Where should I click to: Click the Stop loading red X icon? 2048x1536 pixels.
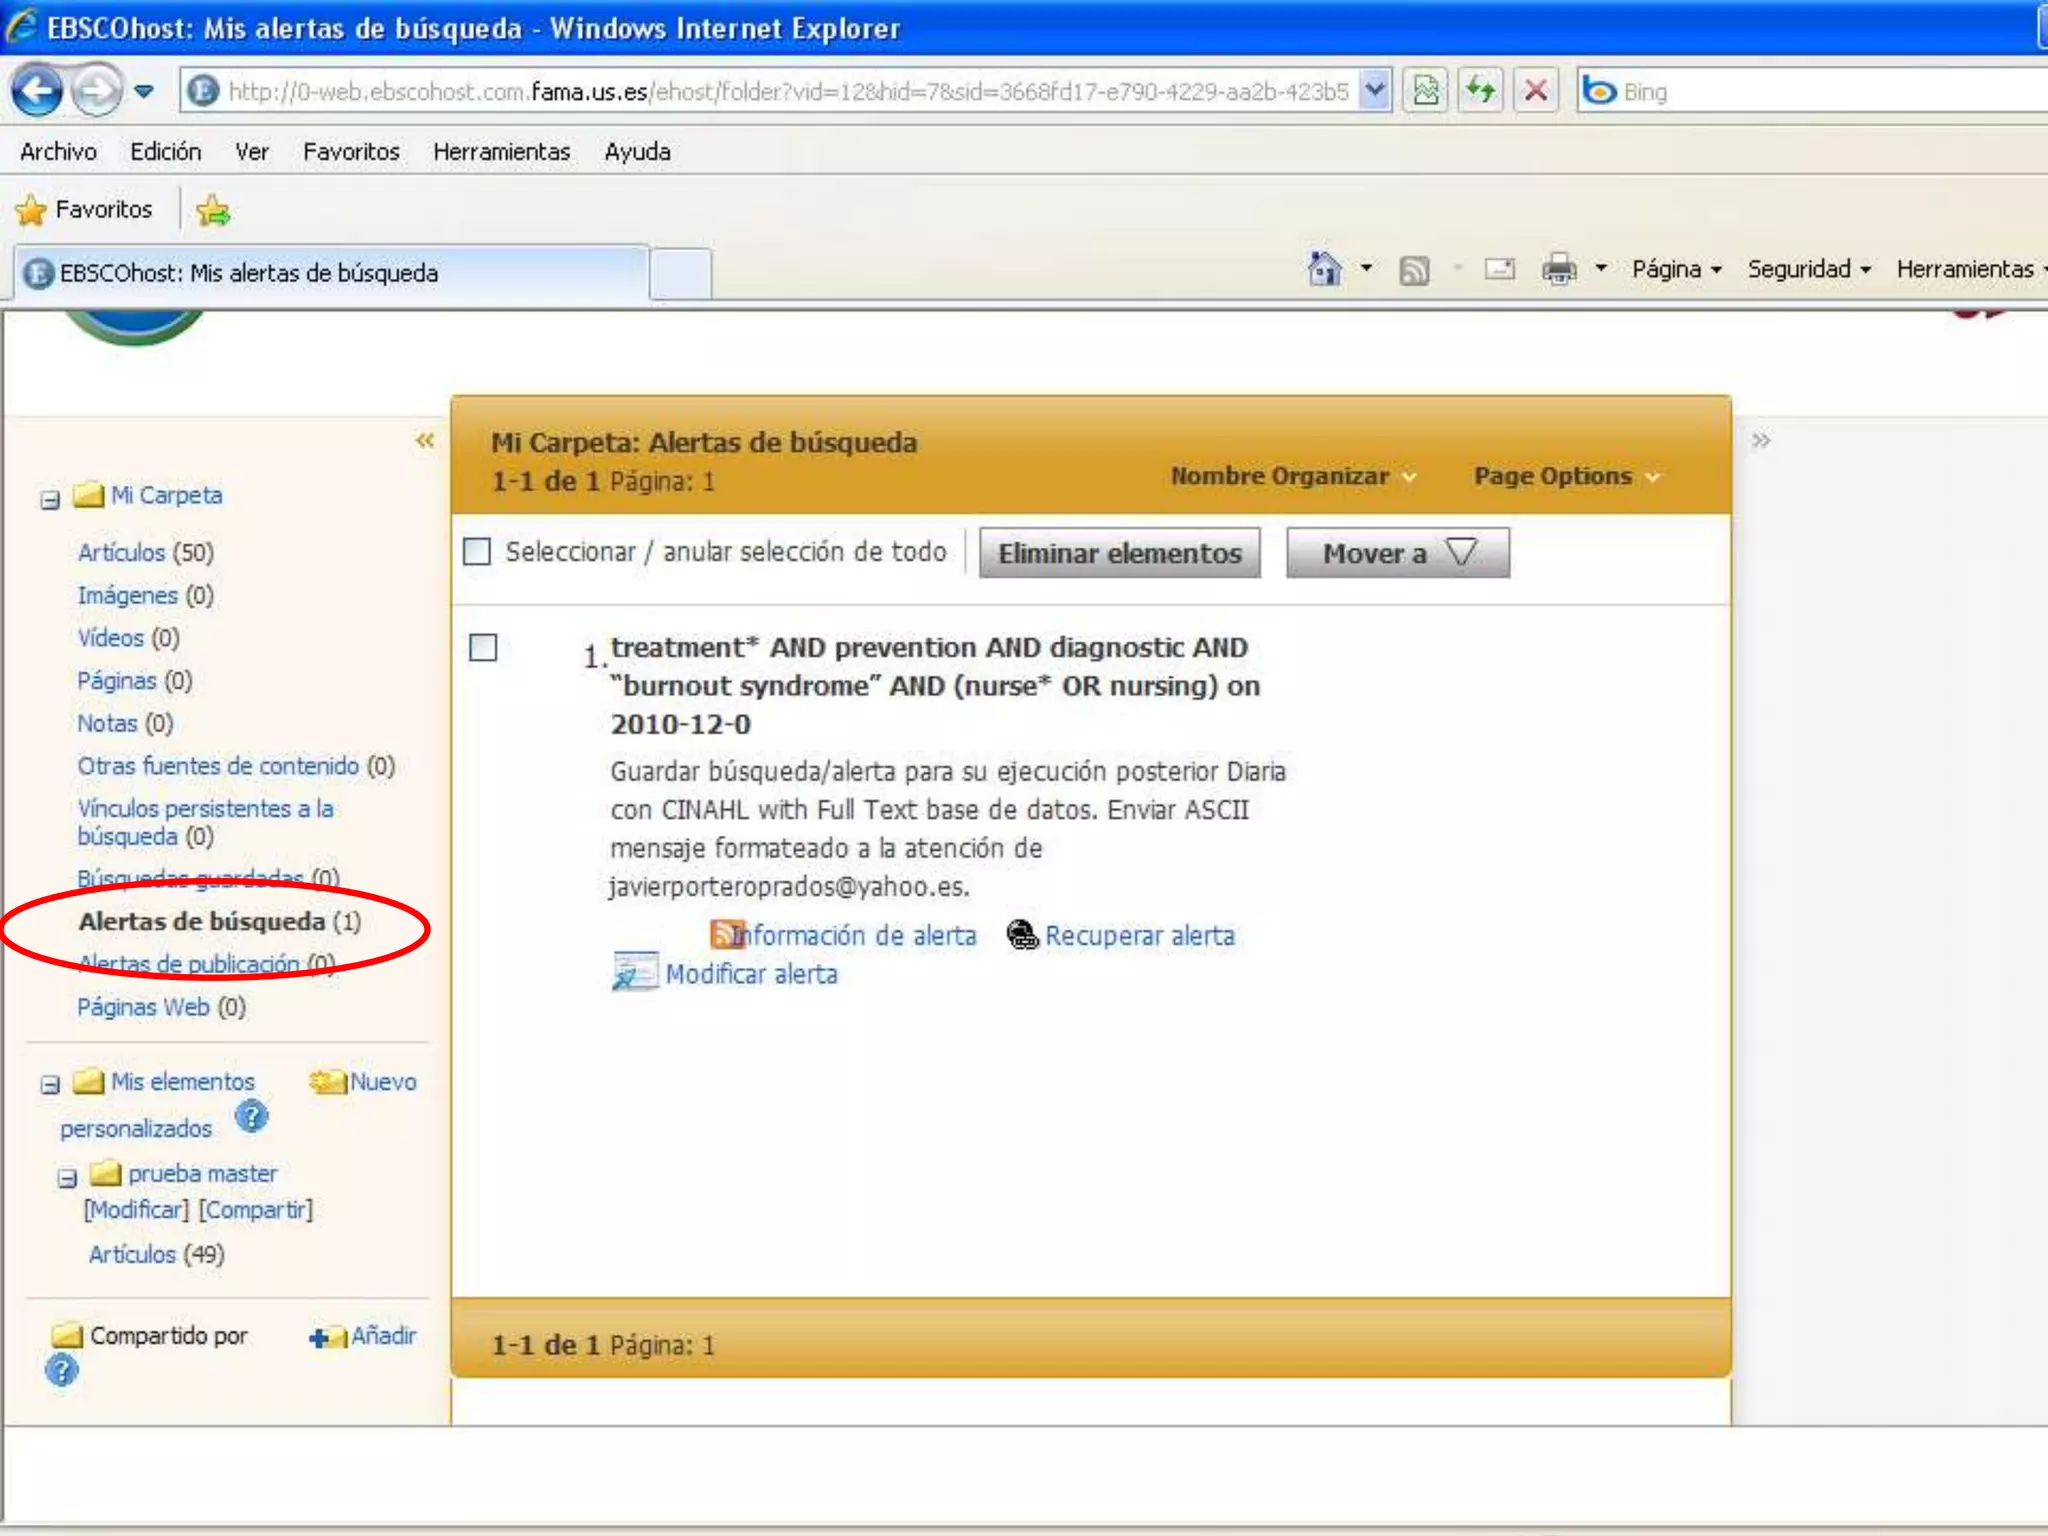click(1535, 91)
